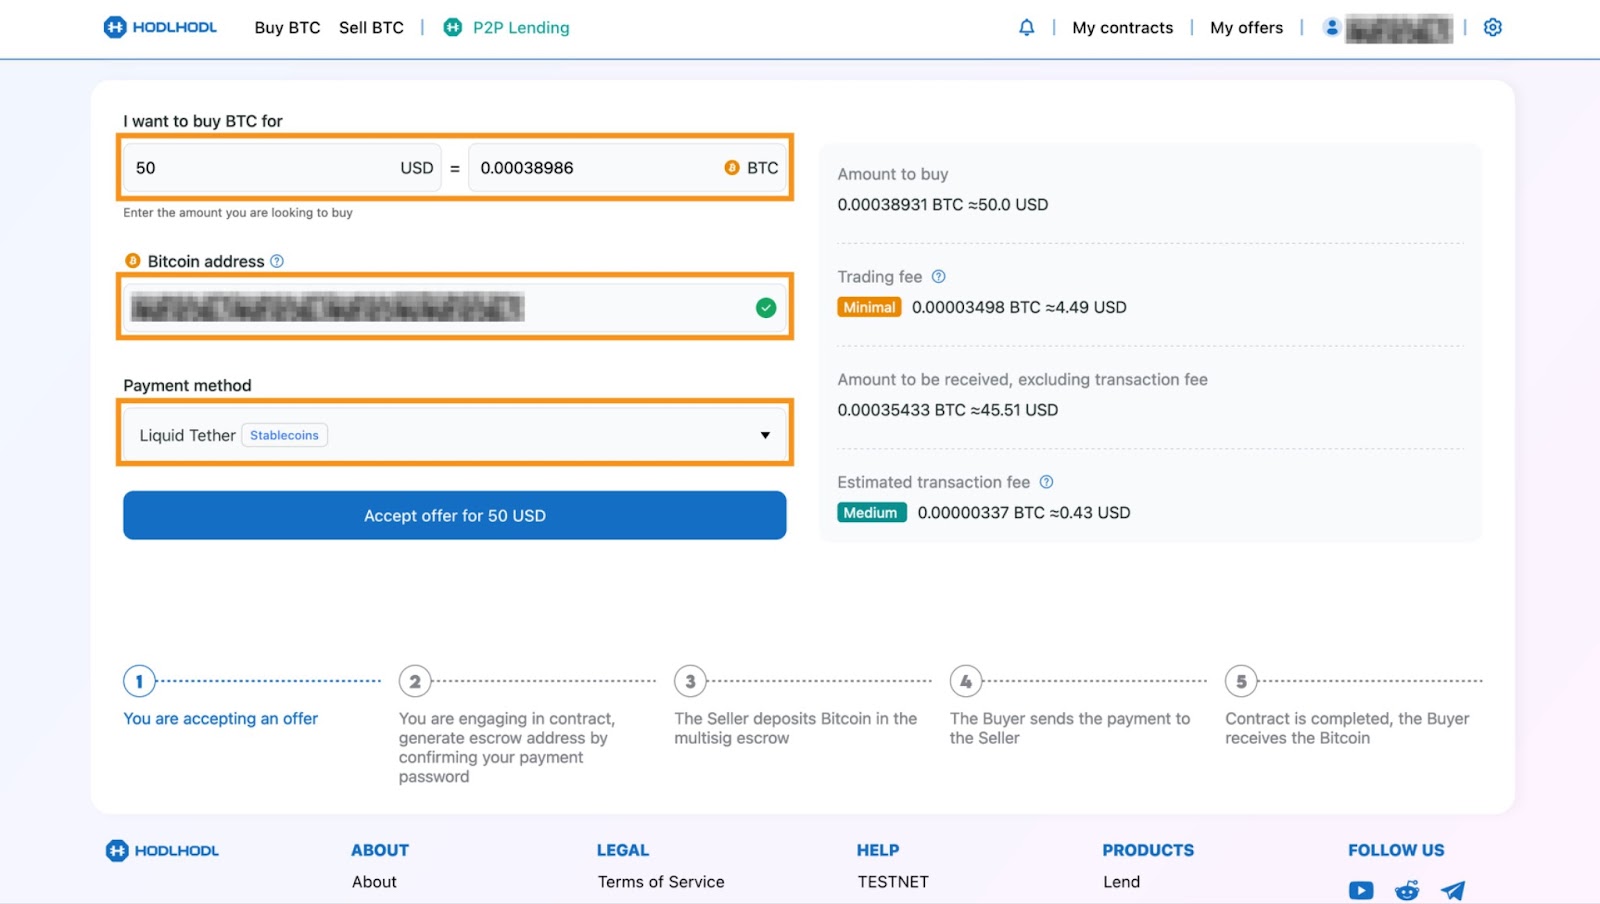Screen dimensions: 1600x904
Task: Open HodlHodl Telegram icon
Action: (x=1453, y=890)
